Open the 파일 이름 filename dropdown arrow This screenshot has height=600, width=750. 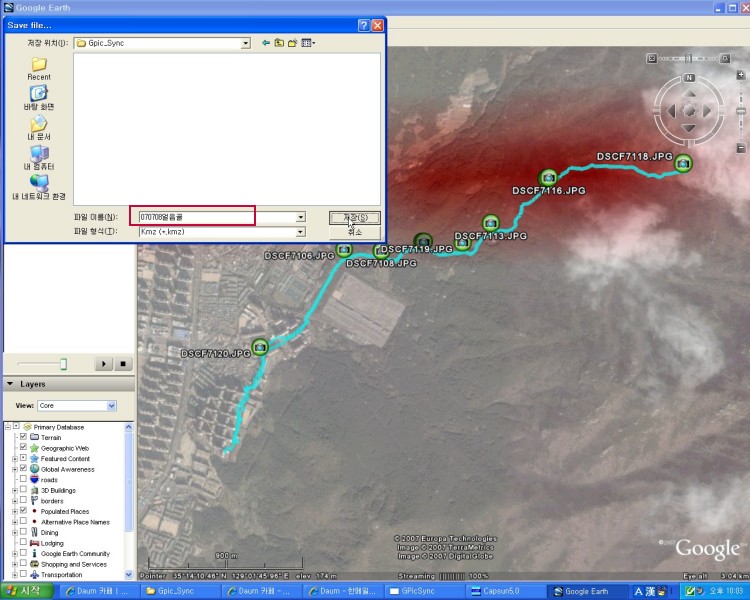300,217
